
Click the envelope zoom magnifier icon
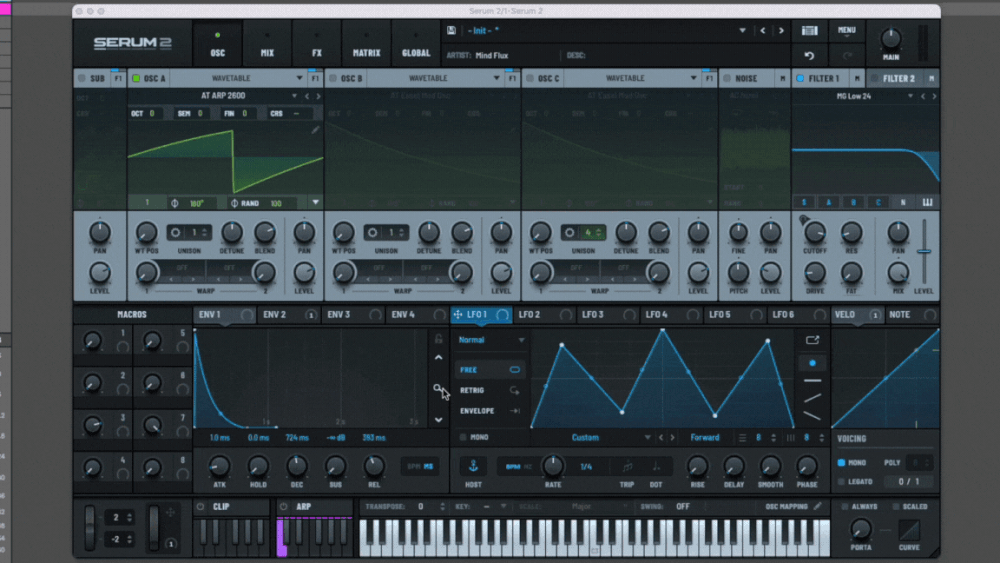coord(438,388)
